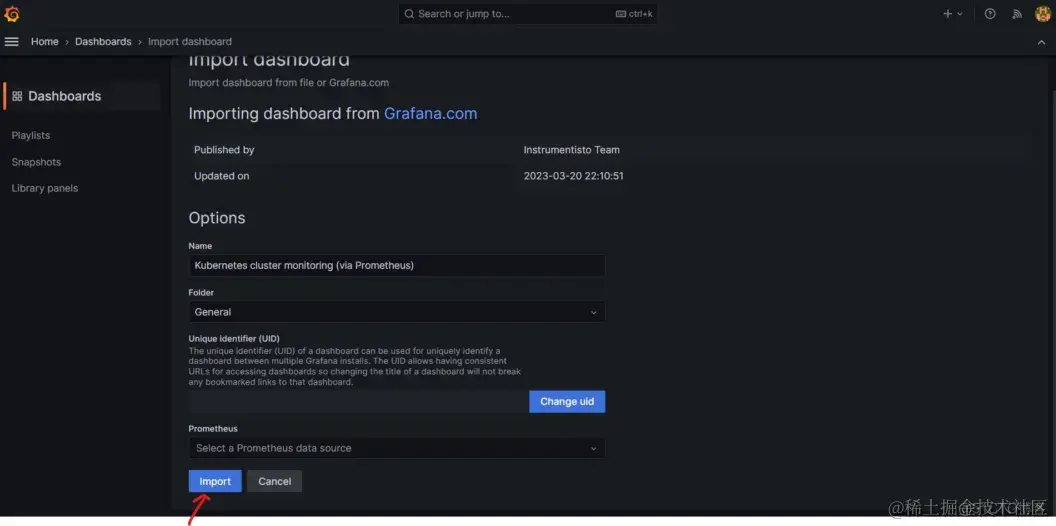Click the Unique identifier (UID) label
Image resolution: width=1056 pixels, height=526 pixels.
click(x=234, y=338)
